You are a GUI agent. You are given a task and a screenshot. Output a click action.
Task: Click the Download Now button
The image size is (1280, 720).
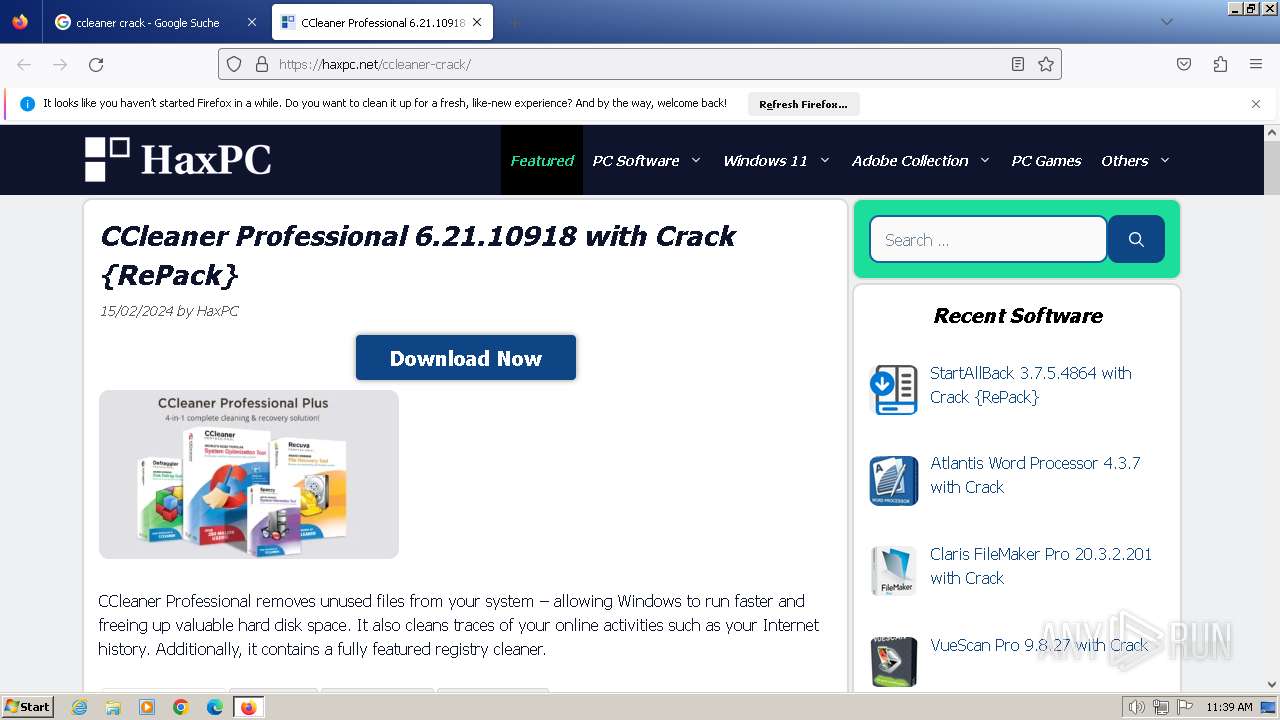(466, 358)
